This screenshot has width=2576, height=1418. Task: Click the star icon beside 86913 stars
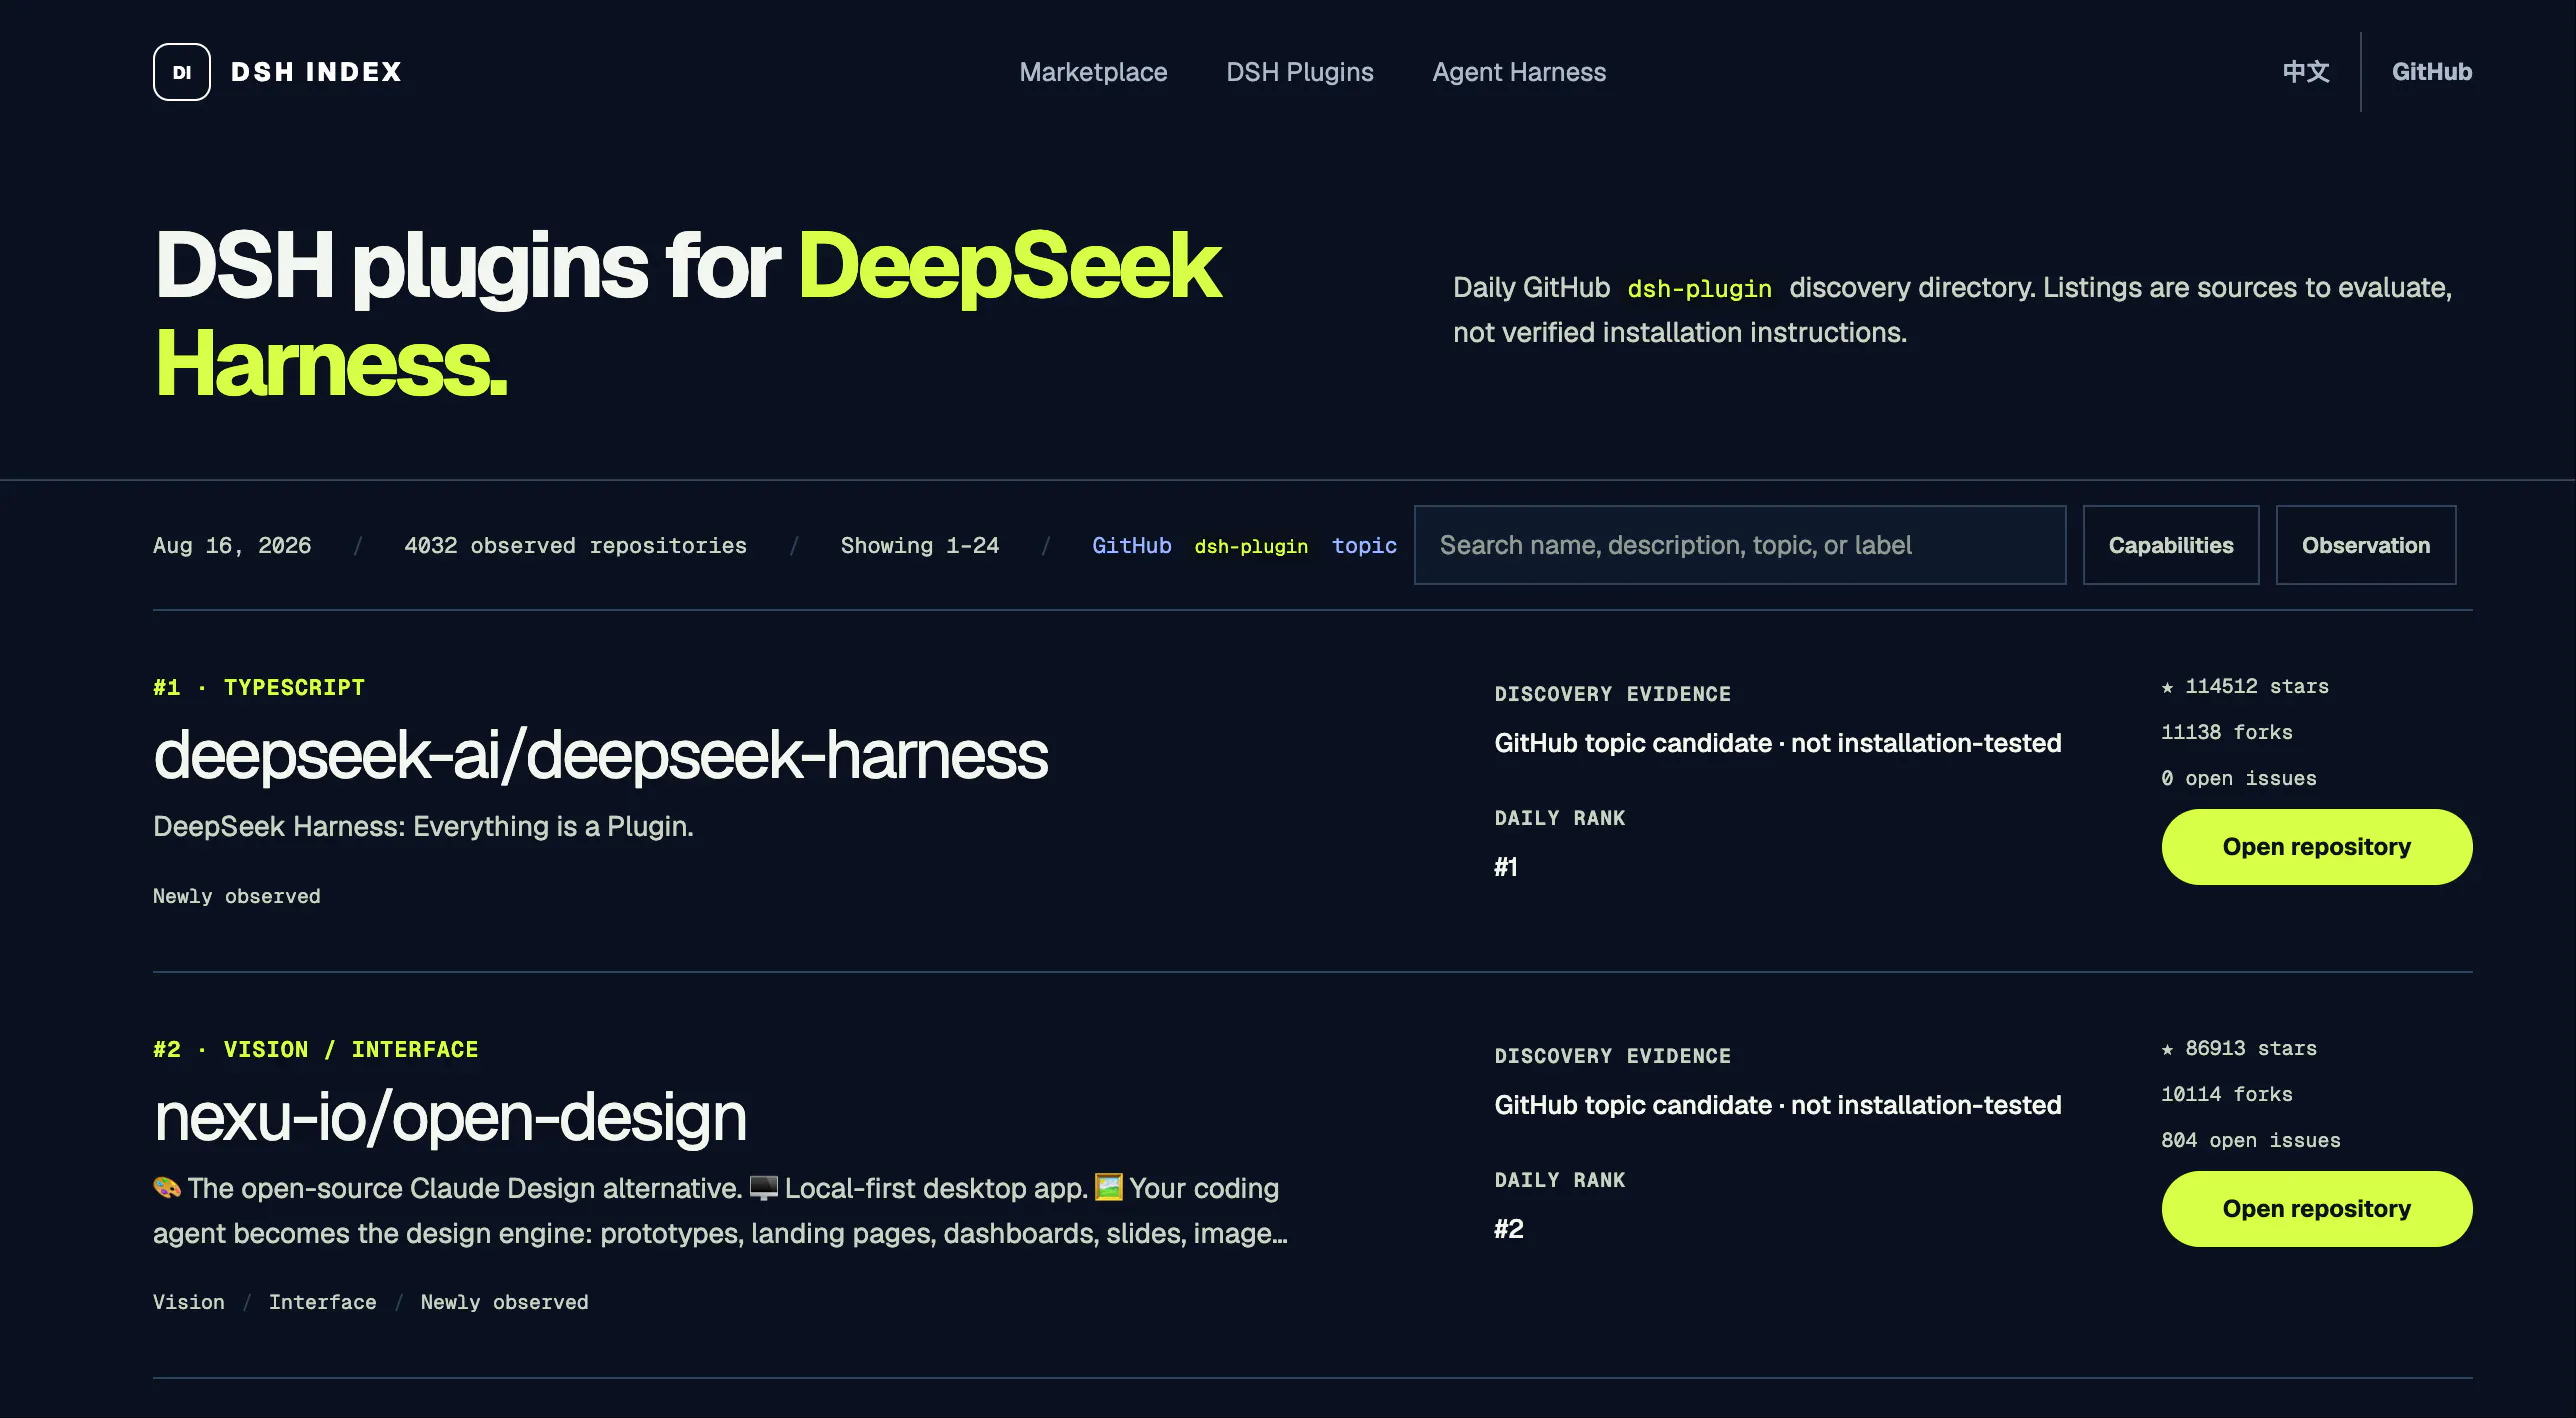pyautogui.click(x=2167, y=1049)
